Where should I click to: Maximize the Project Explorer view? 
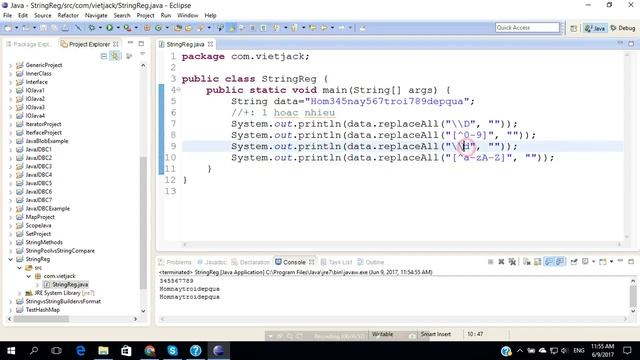tap(141, 43)
